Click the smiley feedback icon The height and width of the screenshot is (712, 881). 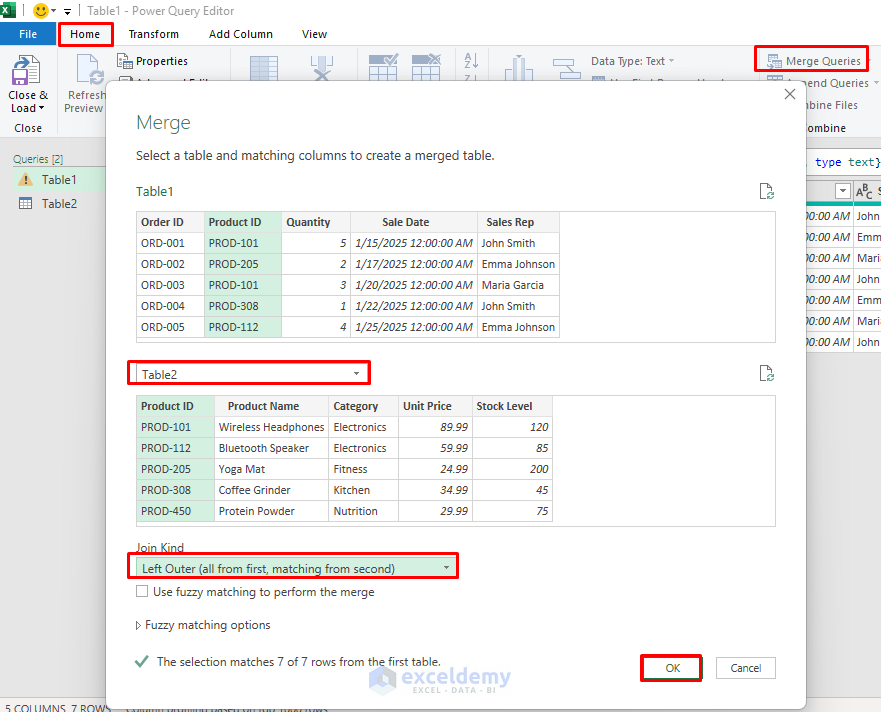(x=40, y=11)
